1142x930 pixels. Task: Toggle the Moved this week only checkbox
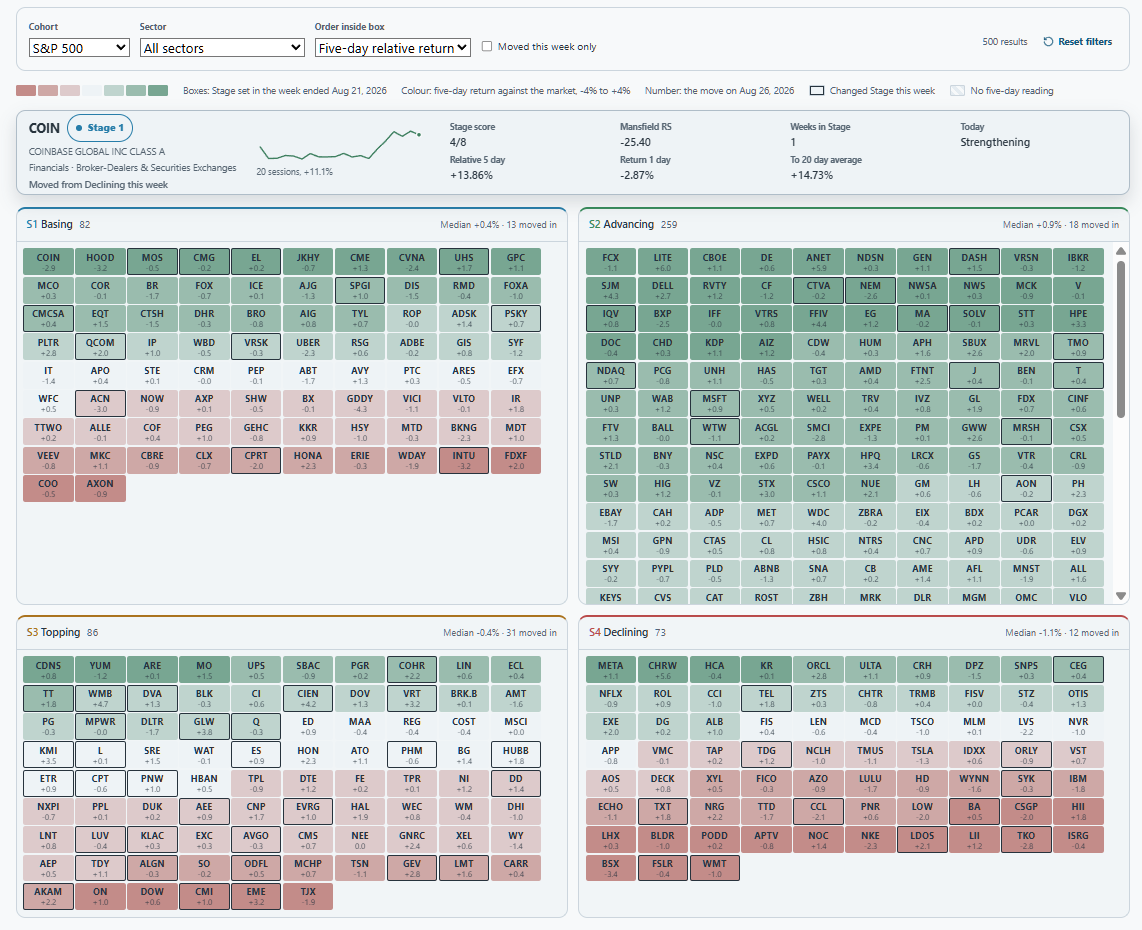click(487, 47)
